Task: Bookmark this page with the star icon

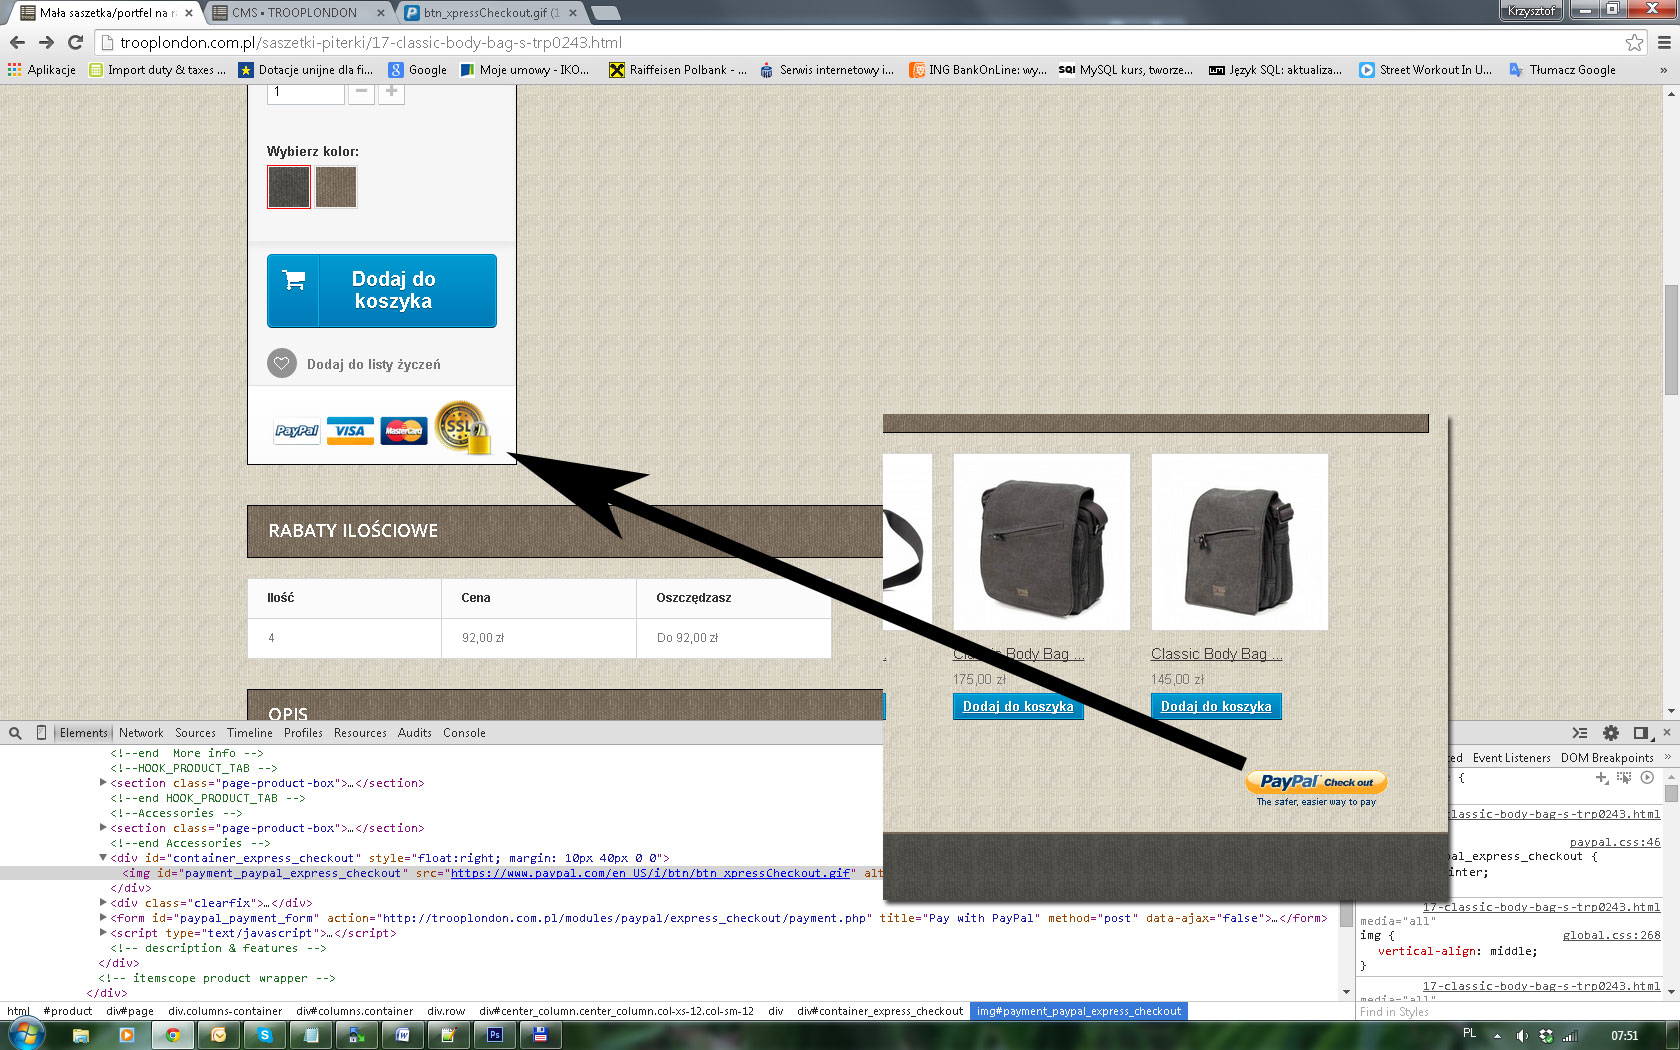Action: (1634, 42)
